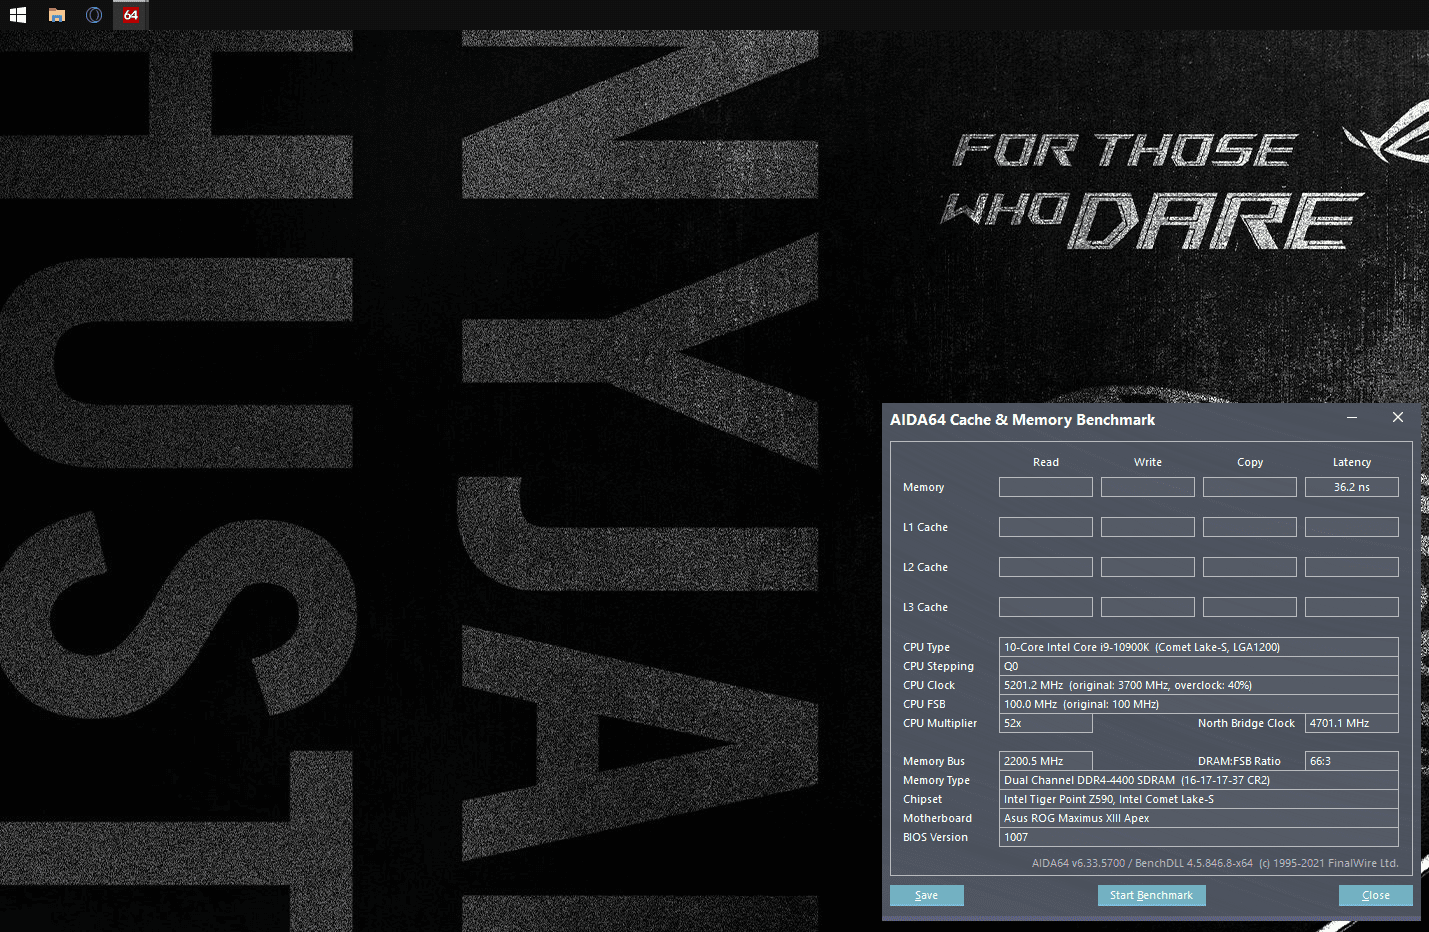Click the CPU Type value '10-Core Intel Core i9-10900K'
1429x932 pixels.
(1199, 647)
